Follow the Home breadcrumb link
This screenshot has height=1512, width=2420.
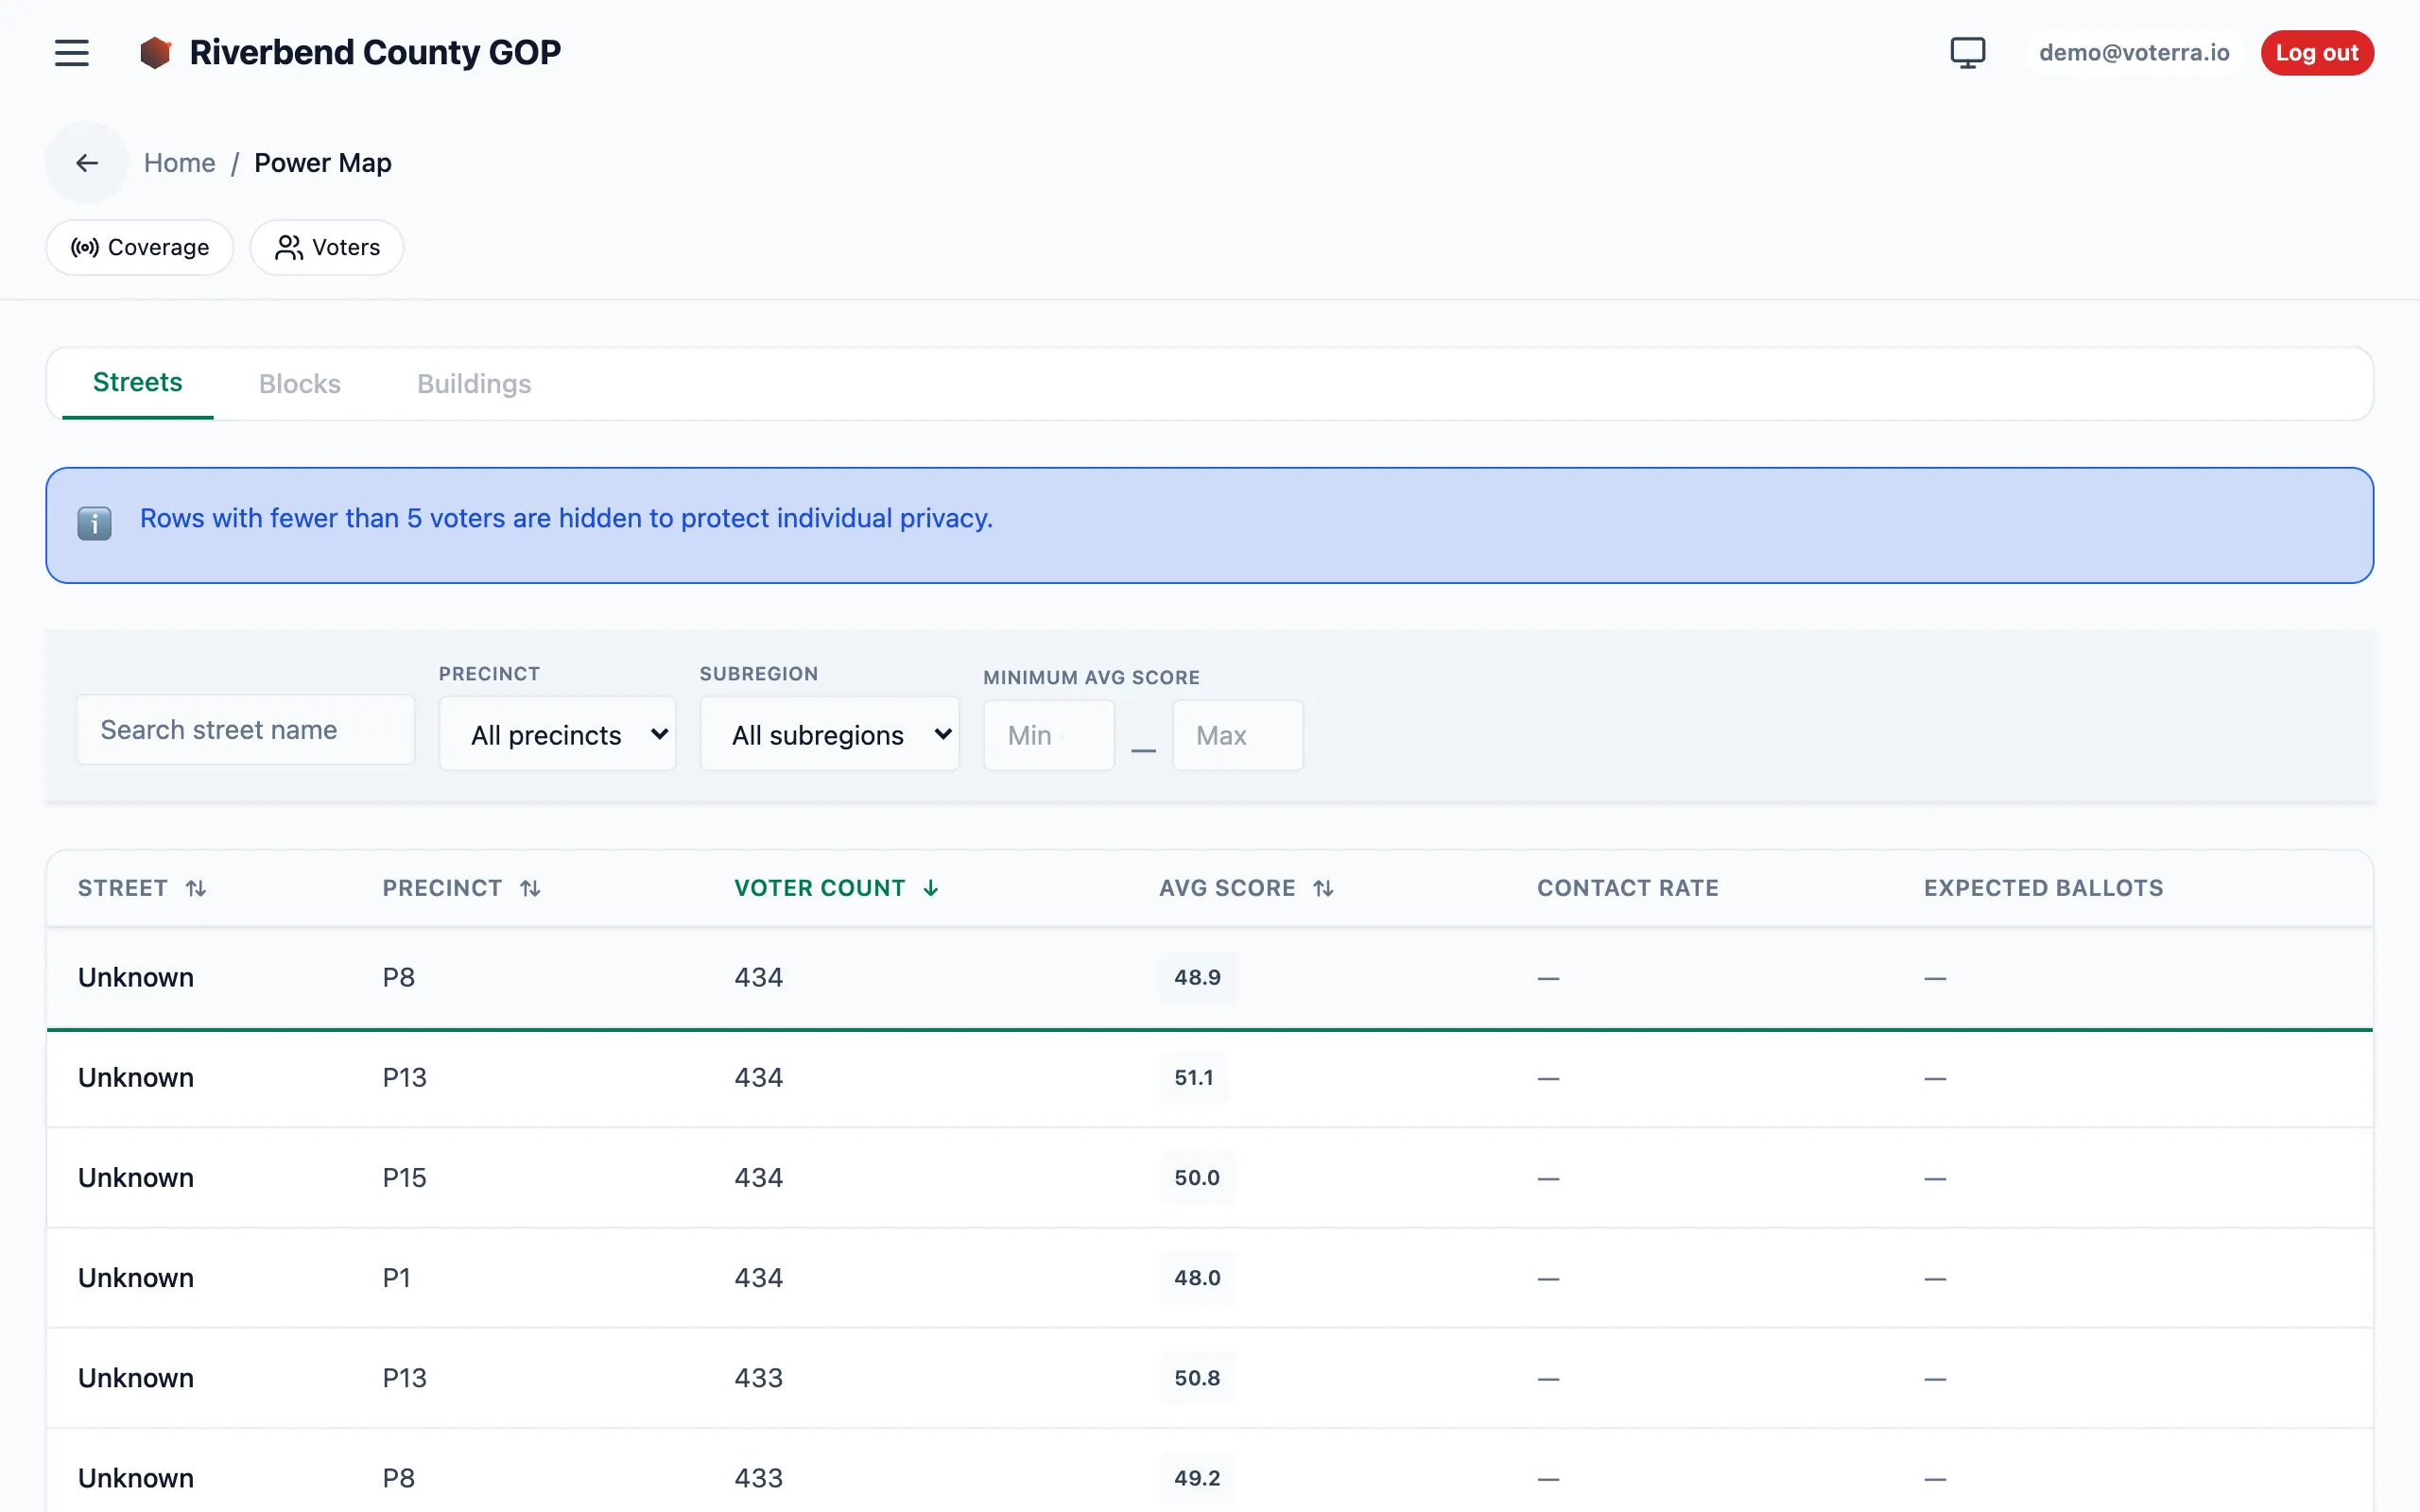179,163
